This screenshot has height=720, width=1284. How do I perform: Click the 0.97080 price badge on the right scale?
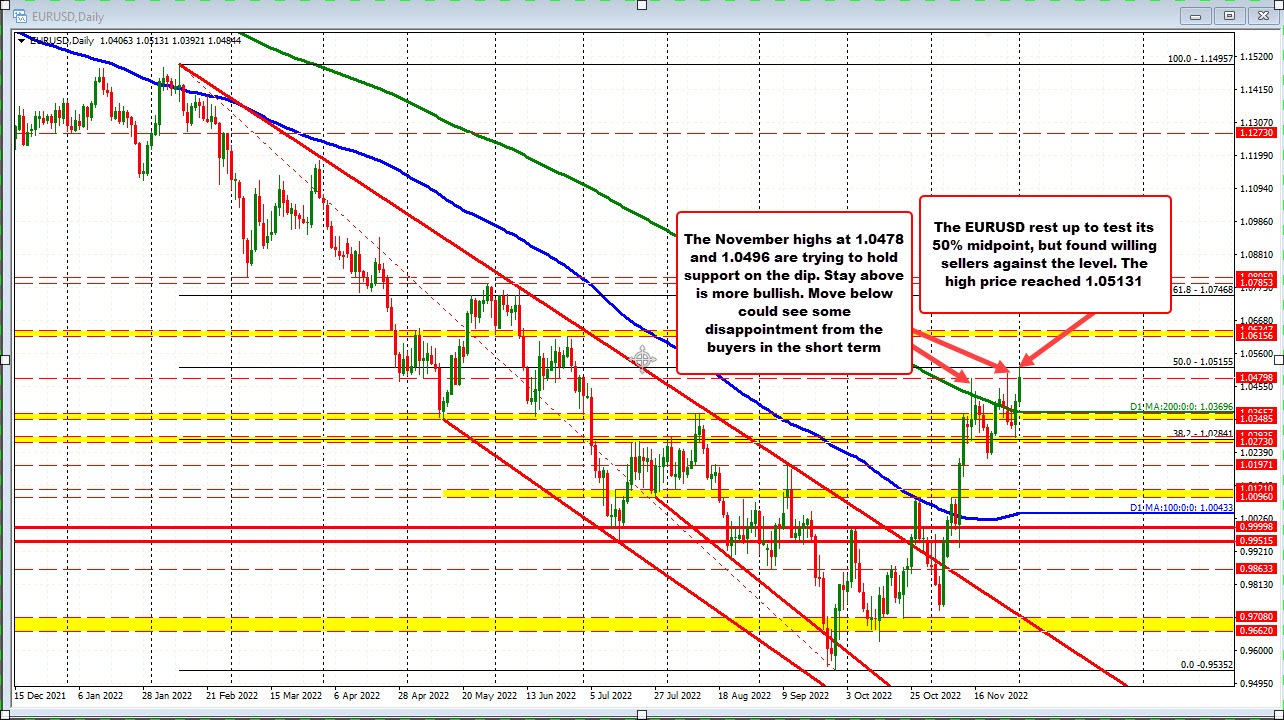(x=1259, y=619)
